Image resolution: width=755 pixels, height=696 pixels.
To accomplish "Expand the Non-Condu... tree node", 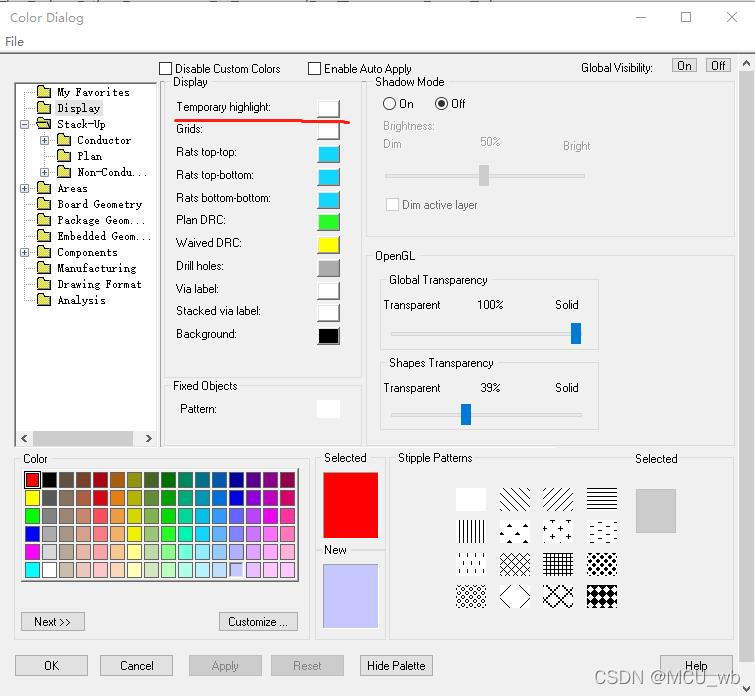I will pos(44,172).
